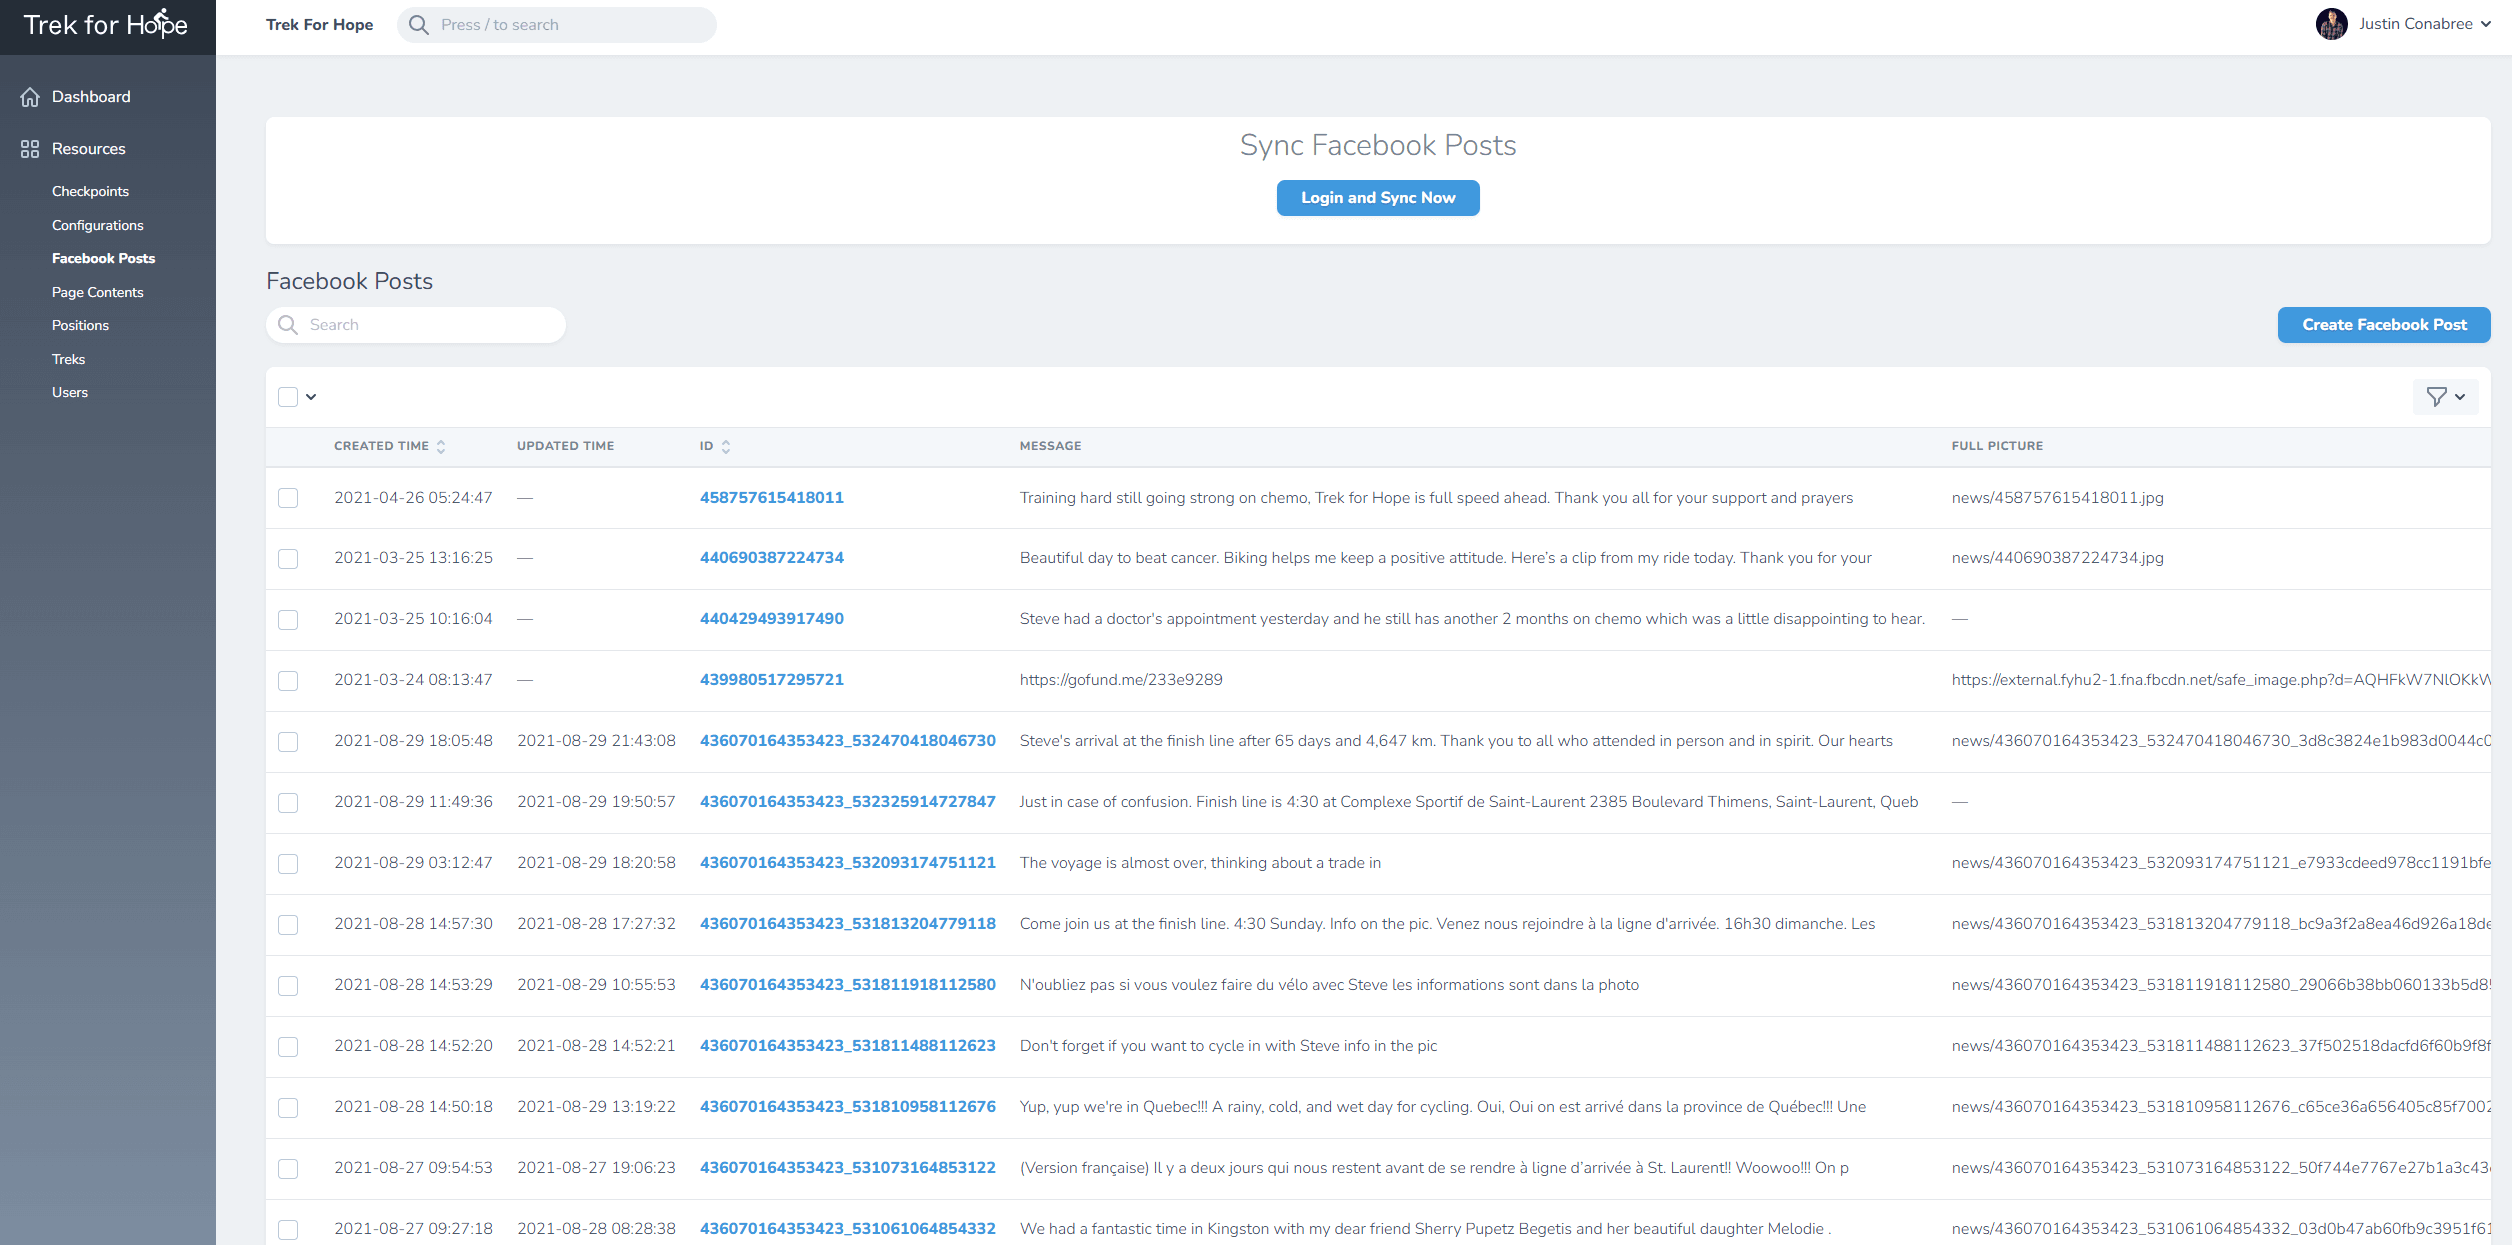The height and width of the screenshot is (1245, 2512).
Task: Expand the filter dropdown arrow
Action: click(2460, 397)
